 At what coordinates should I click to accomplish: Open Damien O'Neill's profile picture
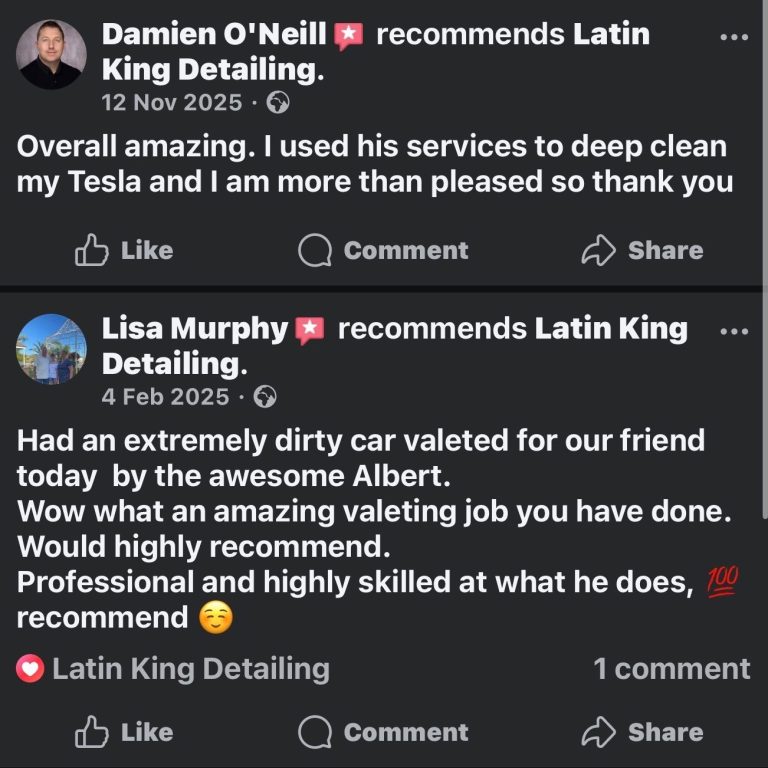click(x=51, y=55)
